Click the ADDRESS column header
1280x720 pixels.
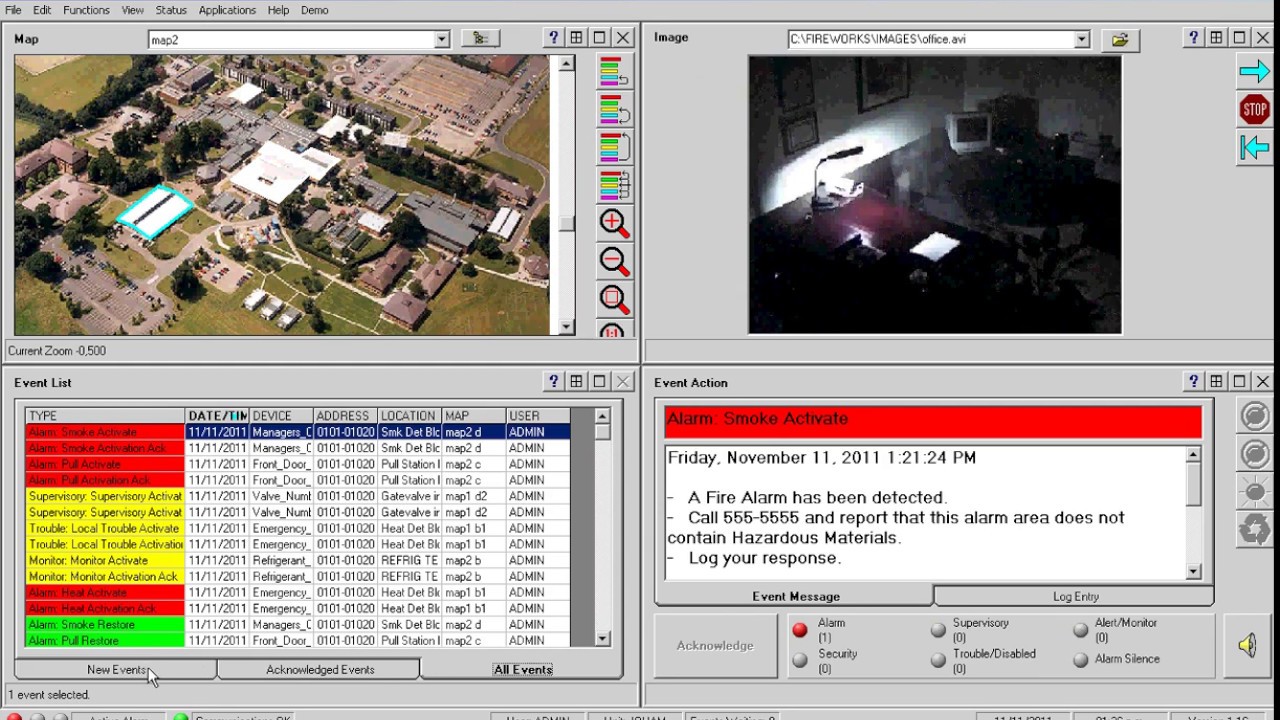coord(345,416)
